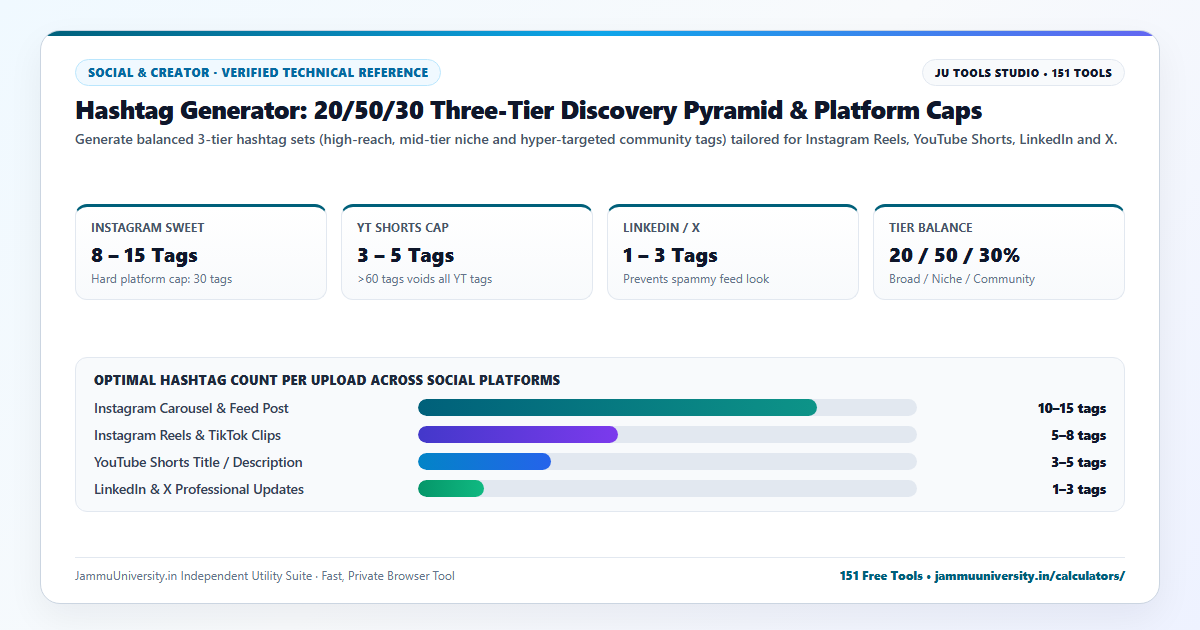1200x630 pixels.
Task: Click the Social & Creator verified reference badge
Action: (258, 72)
